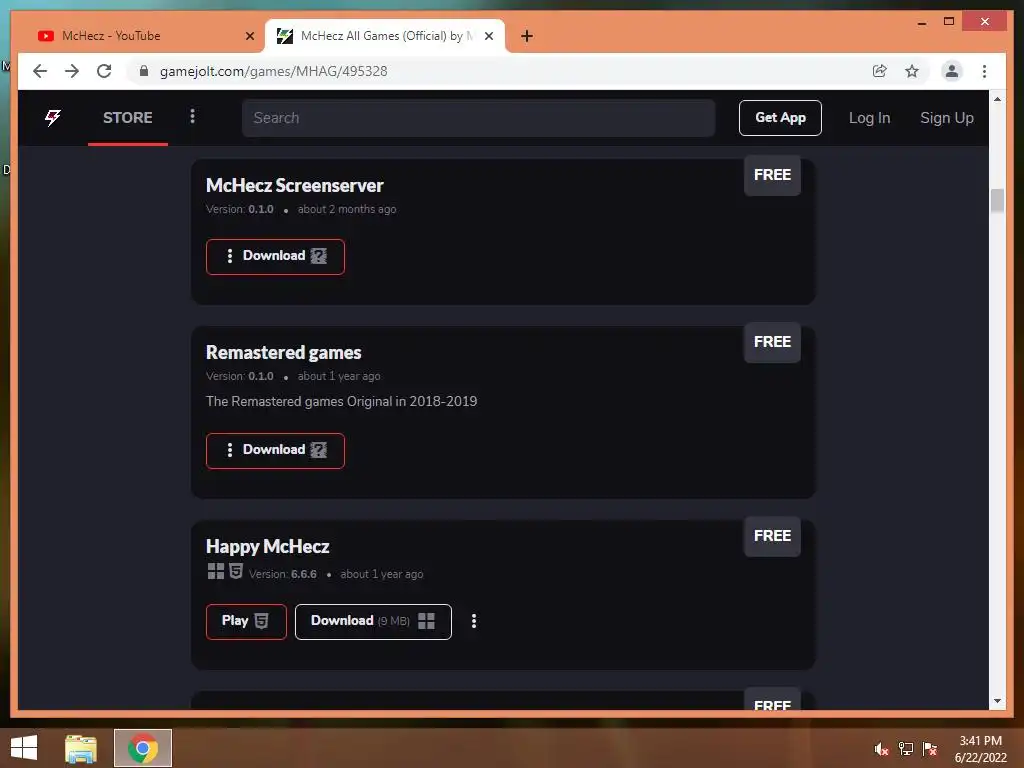1024x768 pixels.
Task: Open the Log In link
Action: tap(869, 118)
